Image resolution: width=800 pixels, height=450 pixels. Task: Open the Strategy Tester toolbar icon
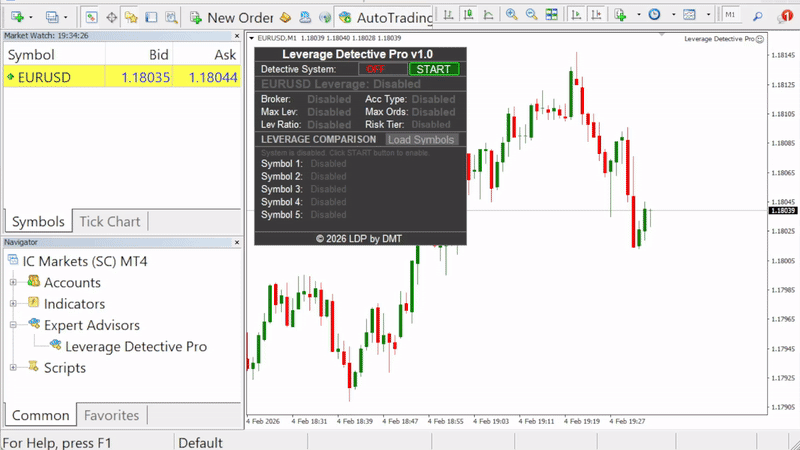coord(171,17)
